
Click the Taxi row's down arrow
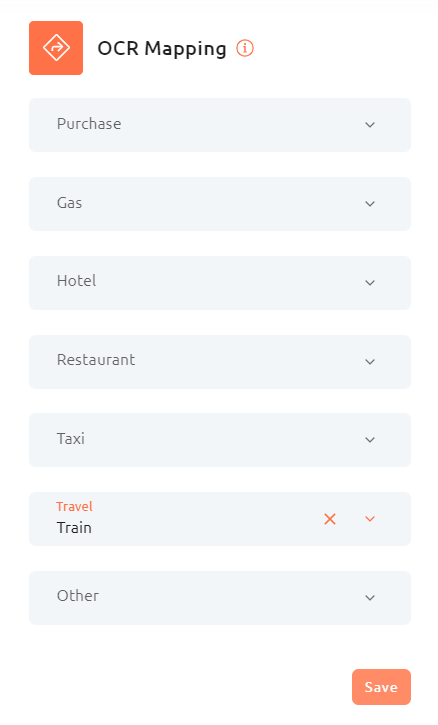pos(370,440)
